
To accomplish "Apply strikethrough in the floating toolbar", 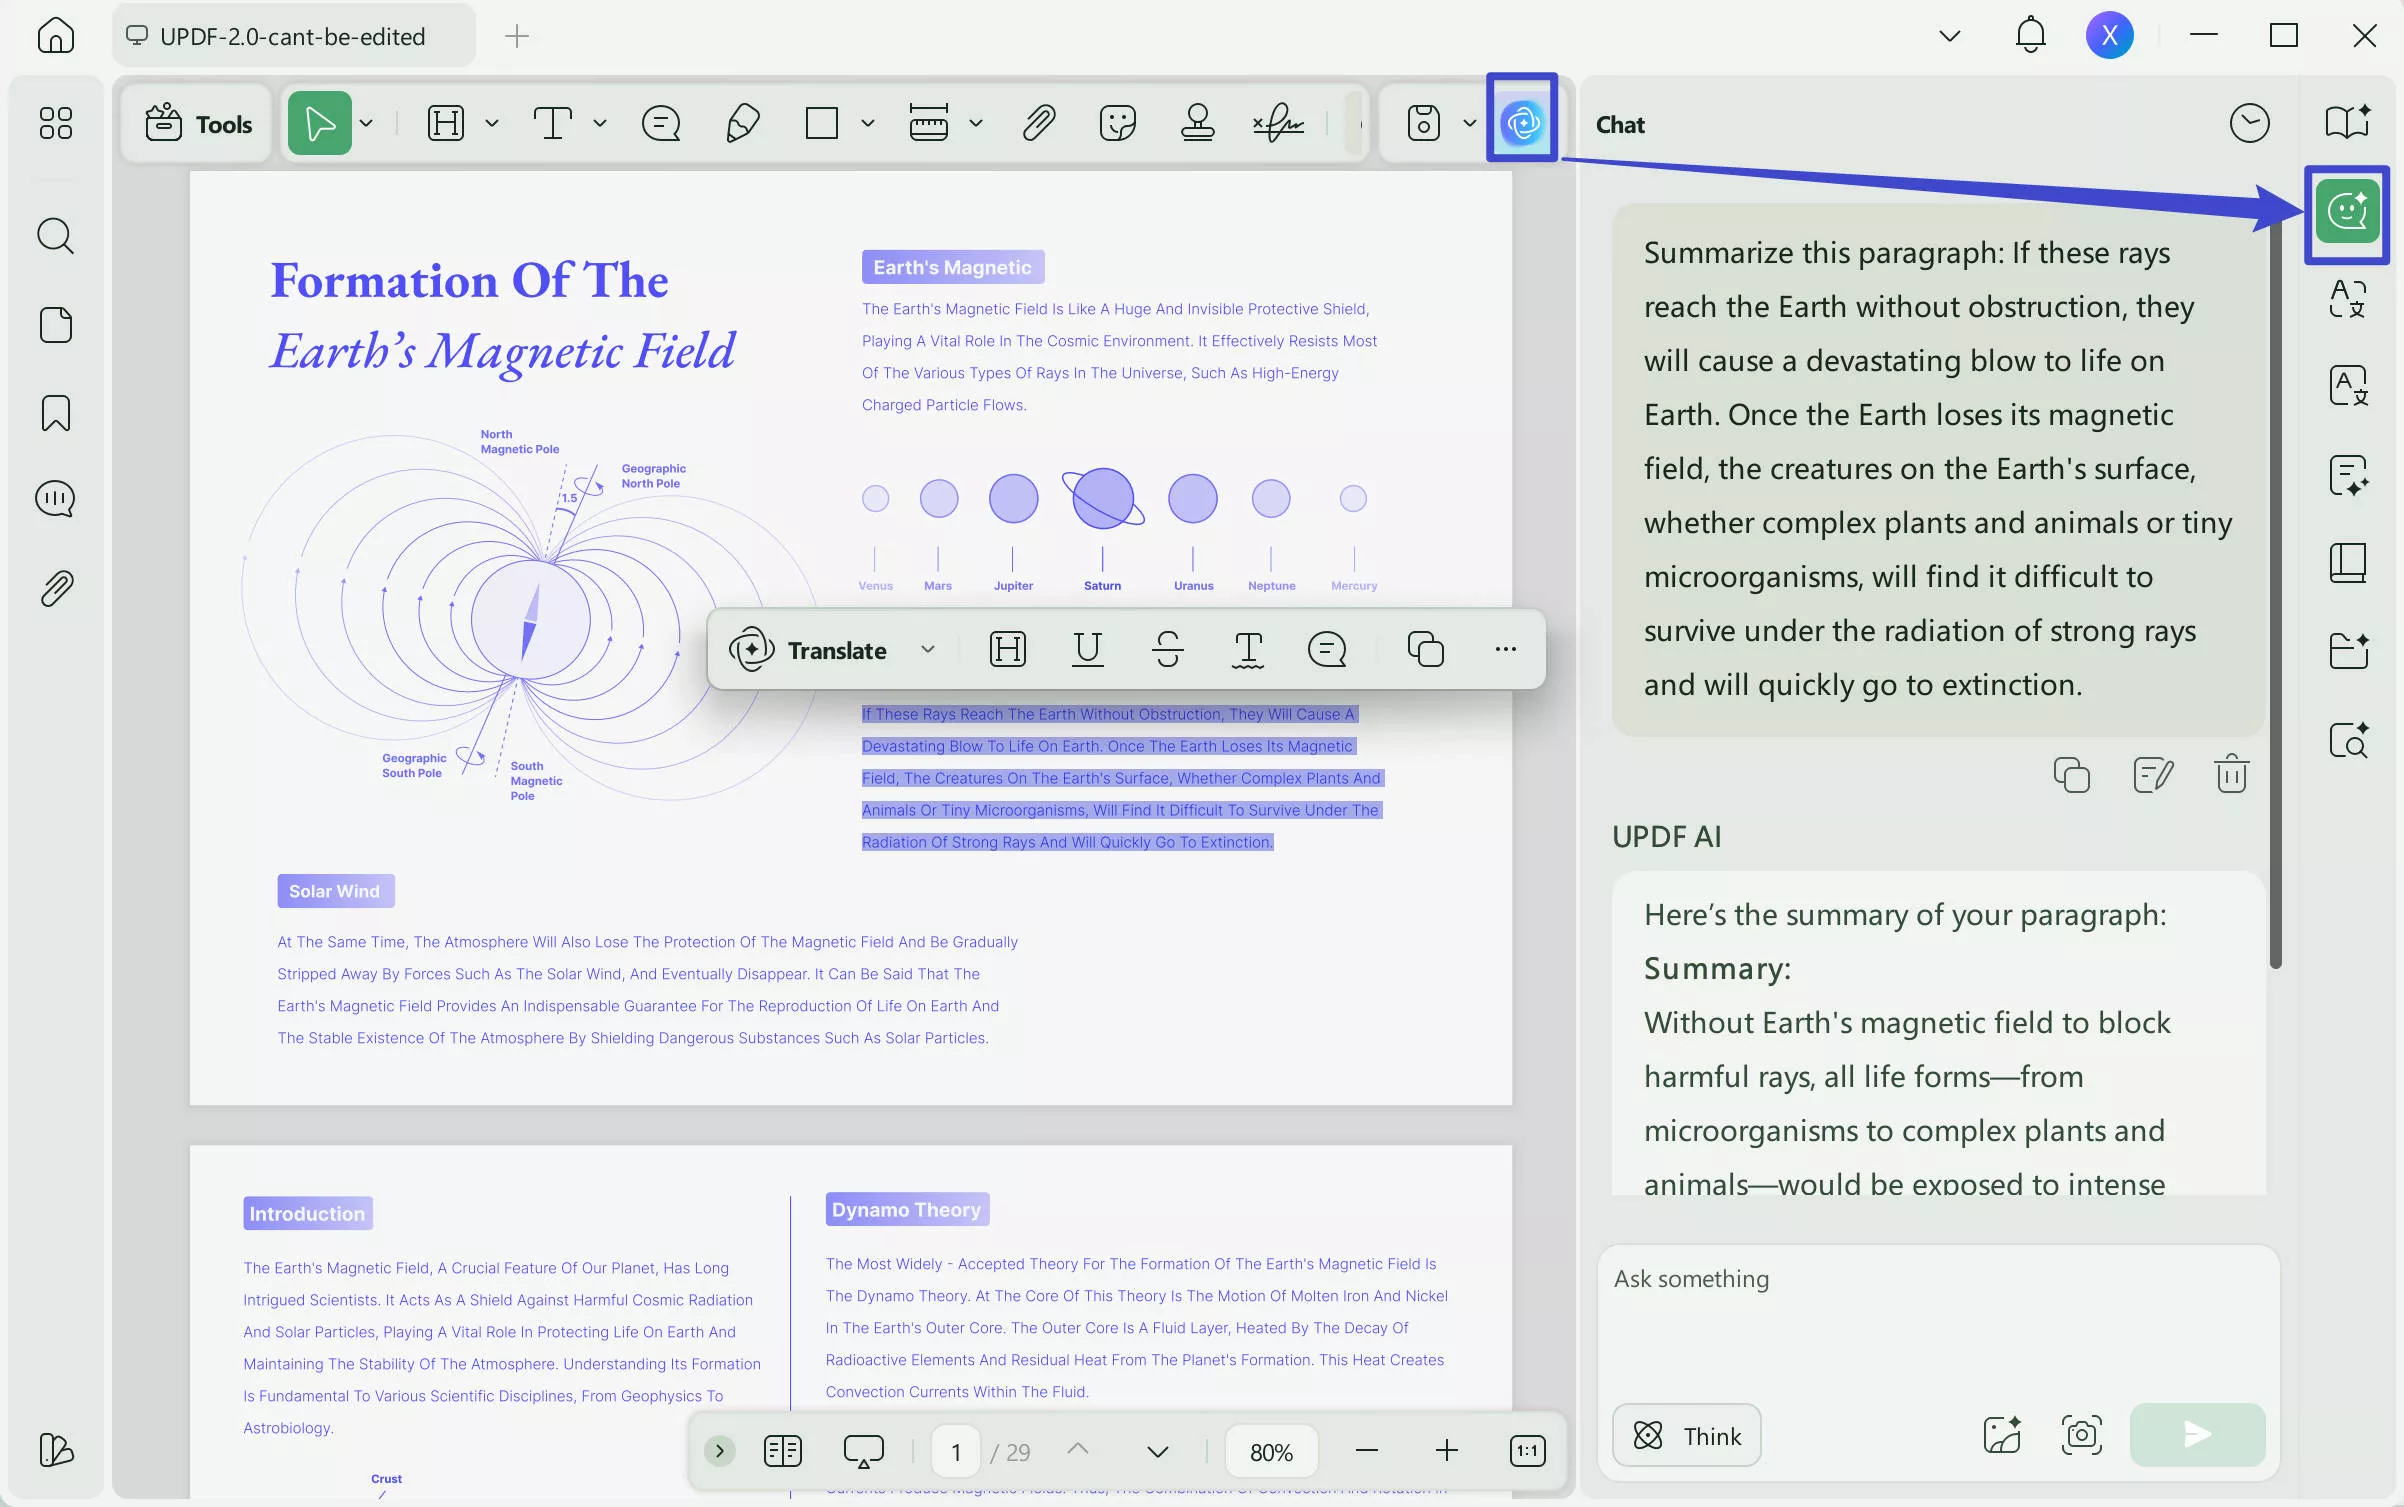I will click(x=1168, y=649).
